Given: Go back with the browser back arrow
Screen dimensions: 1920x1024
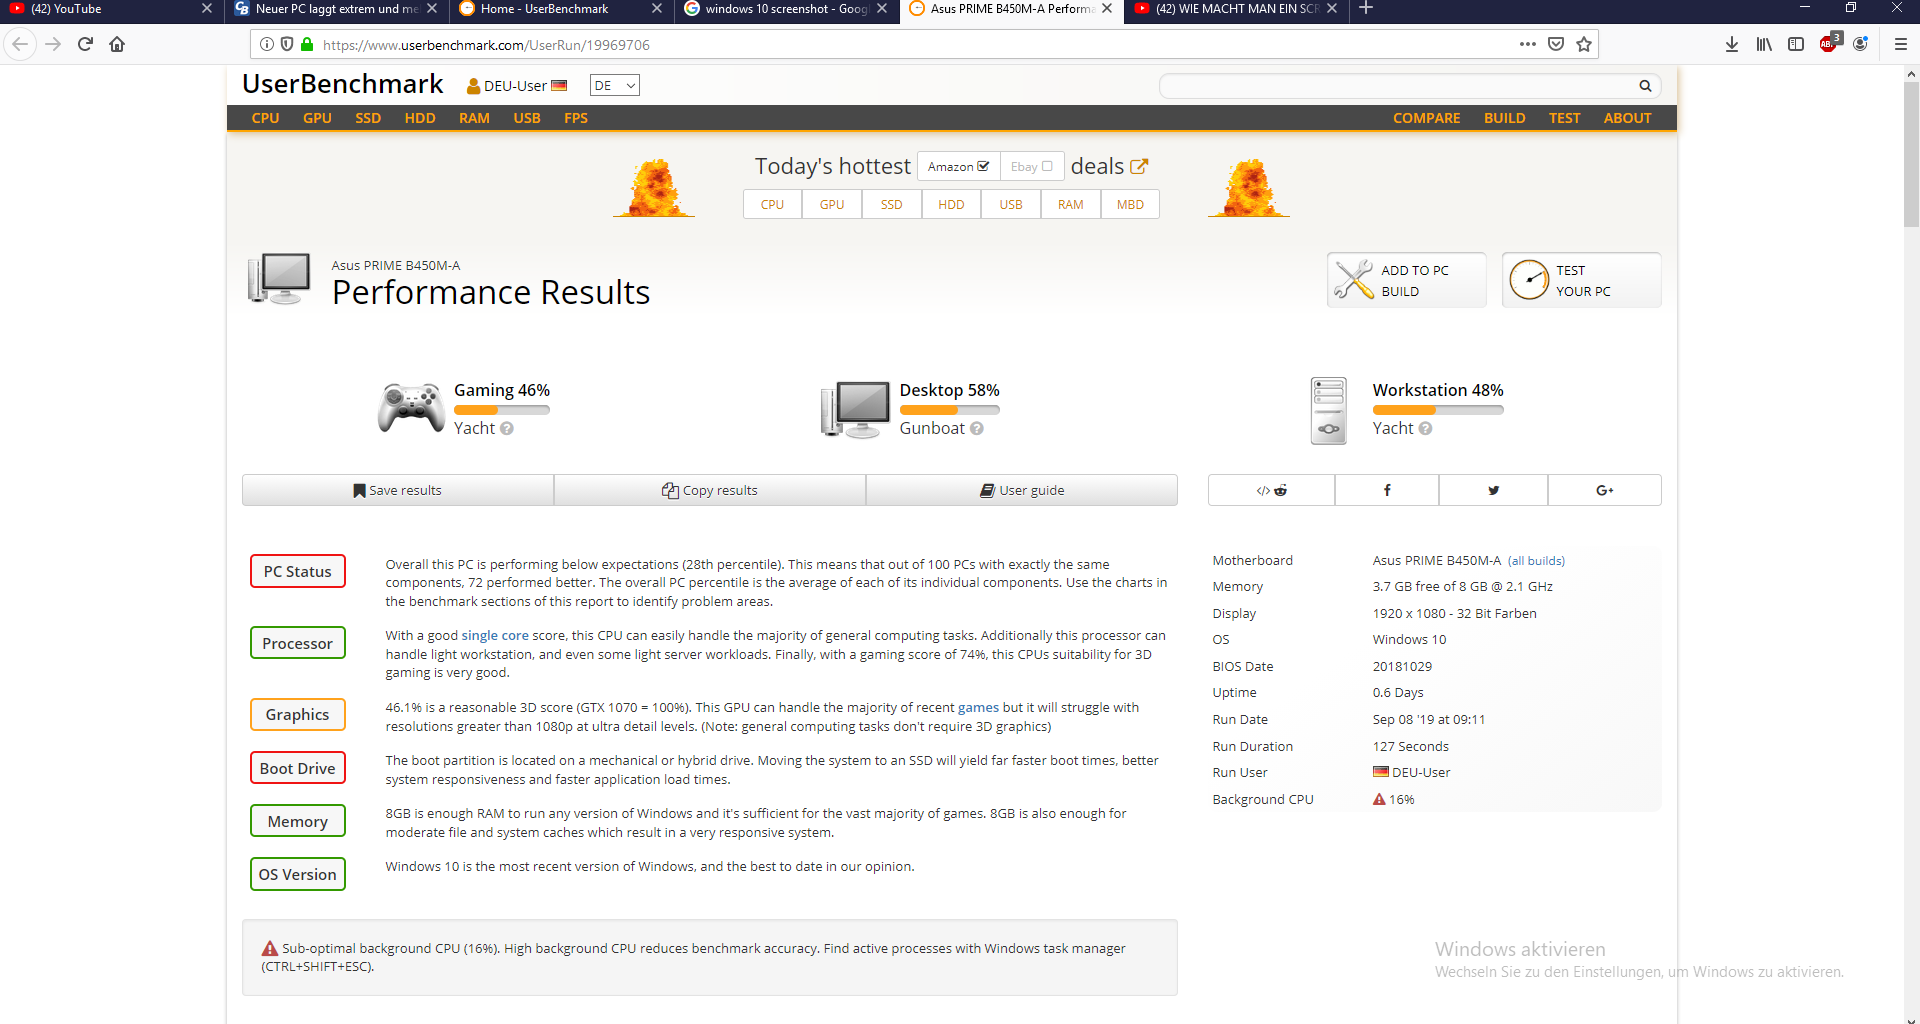Looking at the screenshot, I should click(20, 44).
